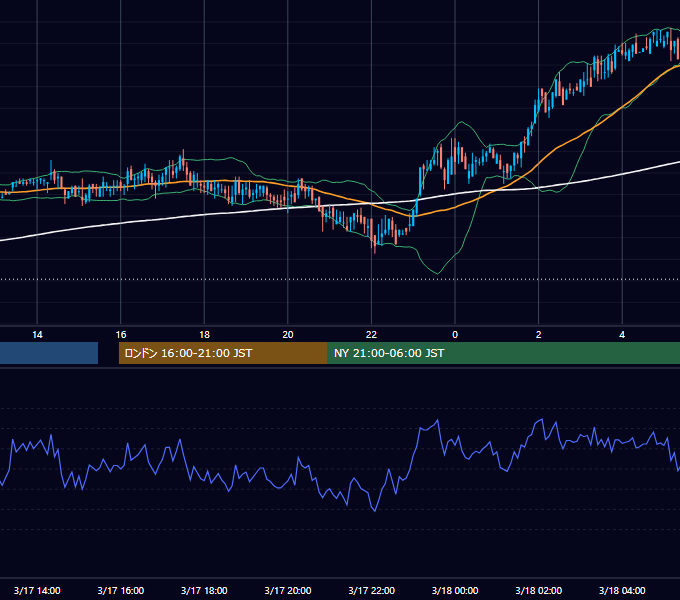The width and height of the screenshot is (680, 600).
Task: Click the hour label 16 on the upper axis
Action: pos(121,335)
